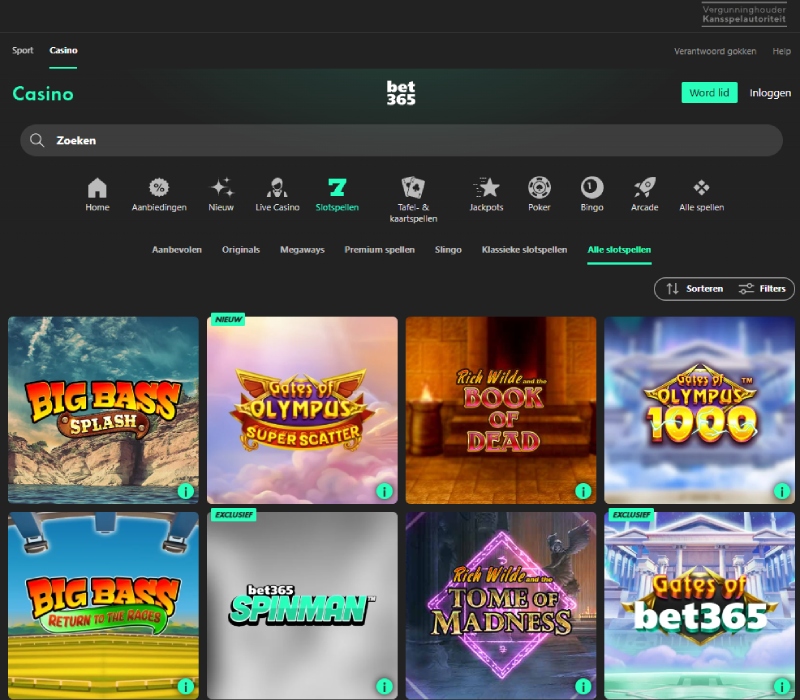Screen dimensions: 800x700
Task: Open the Bingo ball icon
Action: (x=592, y=188)
